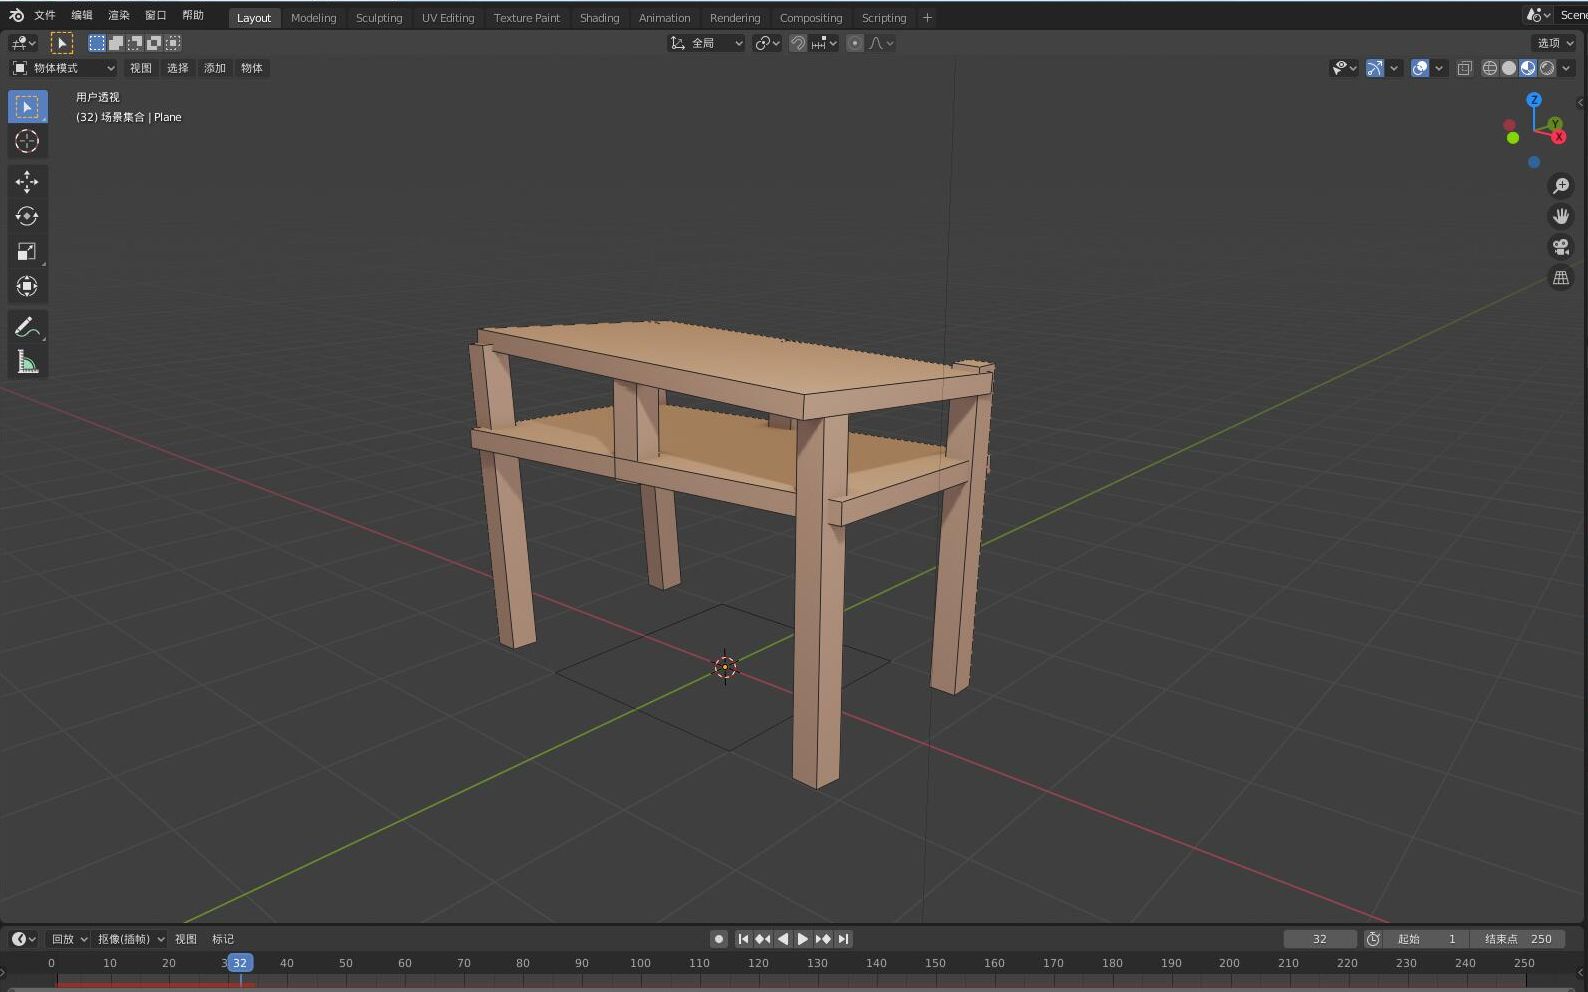Screen dimensions: 1588x992
Task: Click the play animation button
Action: (x=802, y=939)
